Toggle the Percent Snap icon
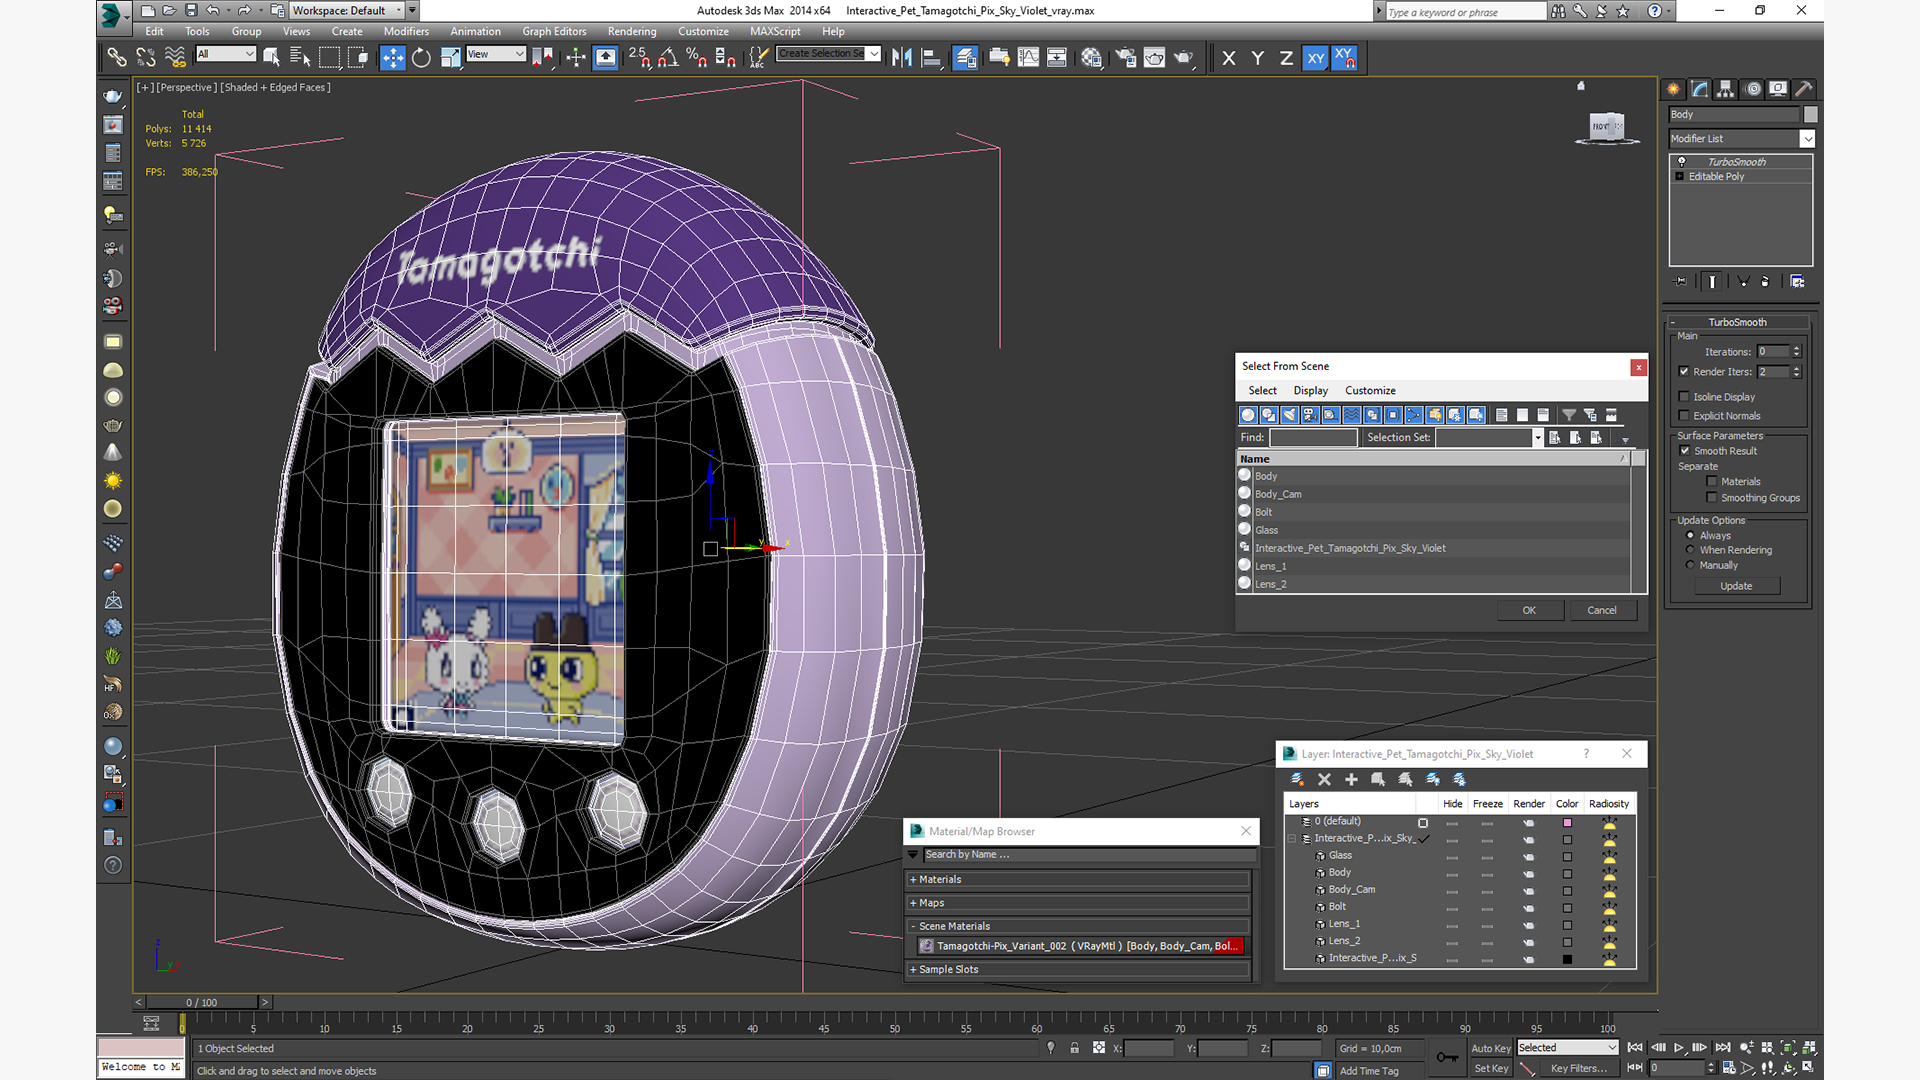1920x1080 pixels. pos(697,58)
